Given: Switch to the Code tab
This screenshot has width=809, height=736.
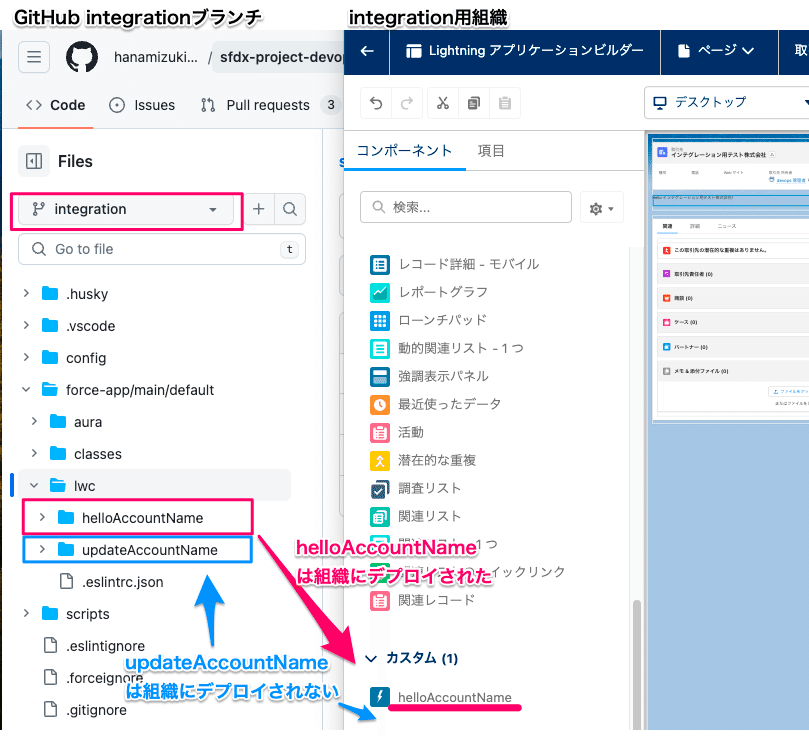Looking at the screenshot, I should 56,105.
